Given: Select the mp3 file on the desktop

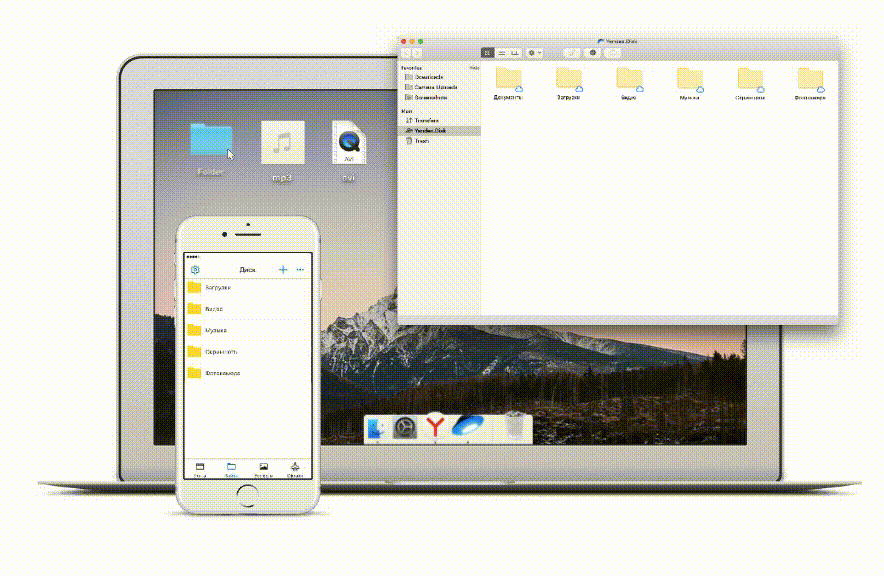Looking at the screenshot, I should pyautogui.click(x=282, y=151).
